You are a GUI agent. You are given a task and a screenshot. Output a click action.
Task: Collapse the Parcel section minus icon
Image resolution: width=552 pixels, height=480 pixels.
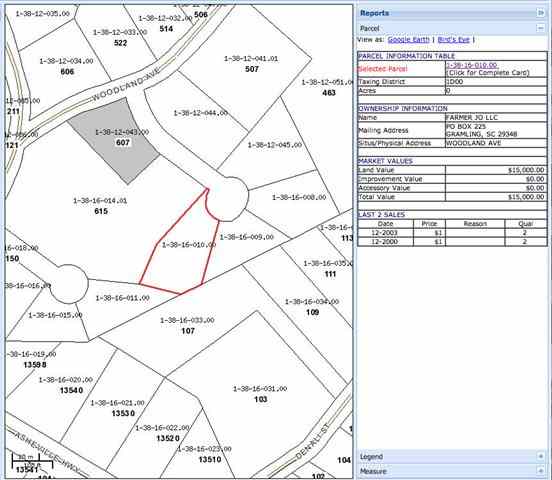pos(540,28)
